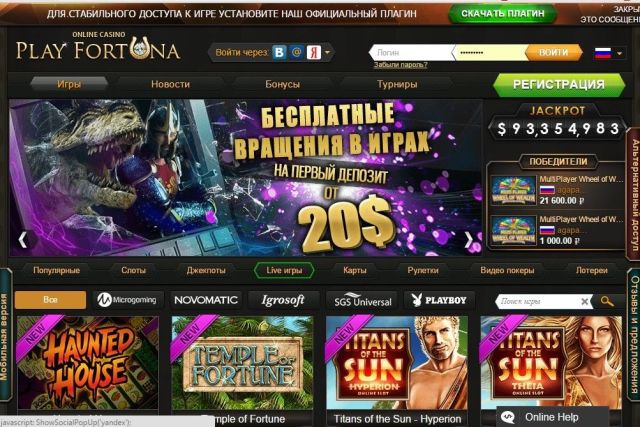Expand the social login dropdown arrow
Viewport: 640px width, 427px height.
tap(327, 53)
